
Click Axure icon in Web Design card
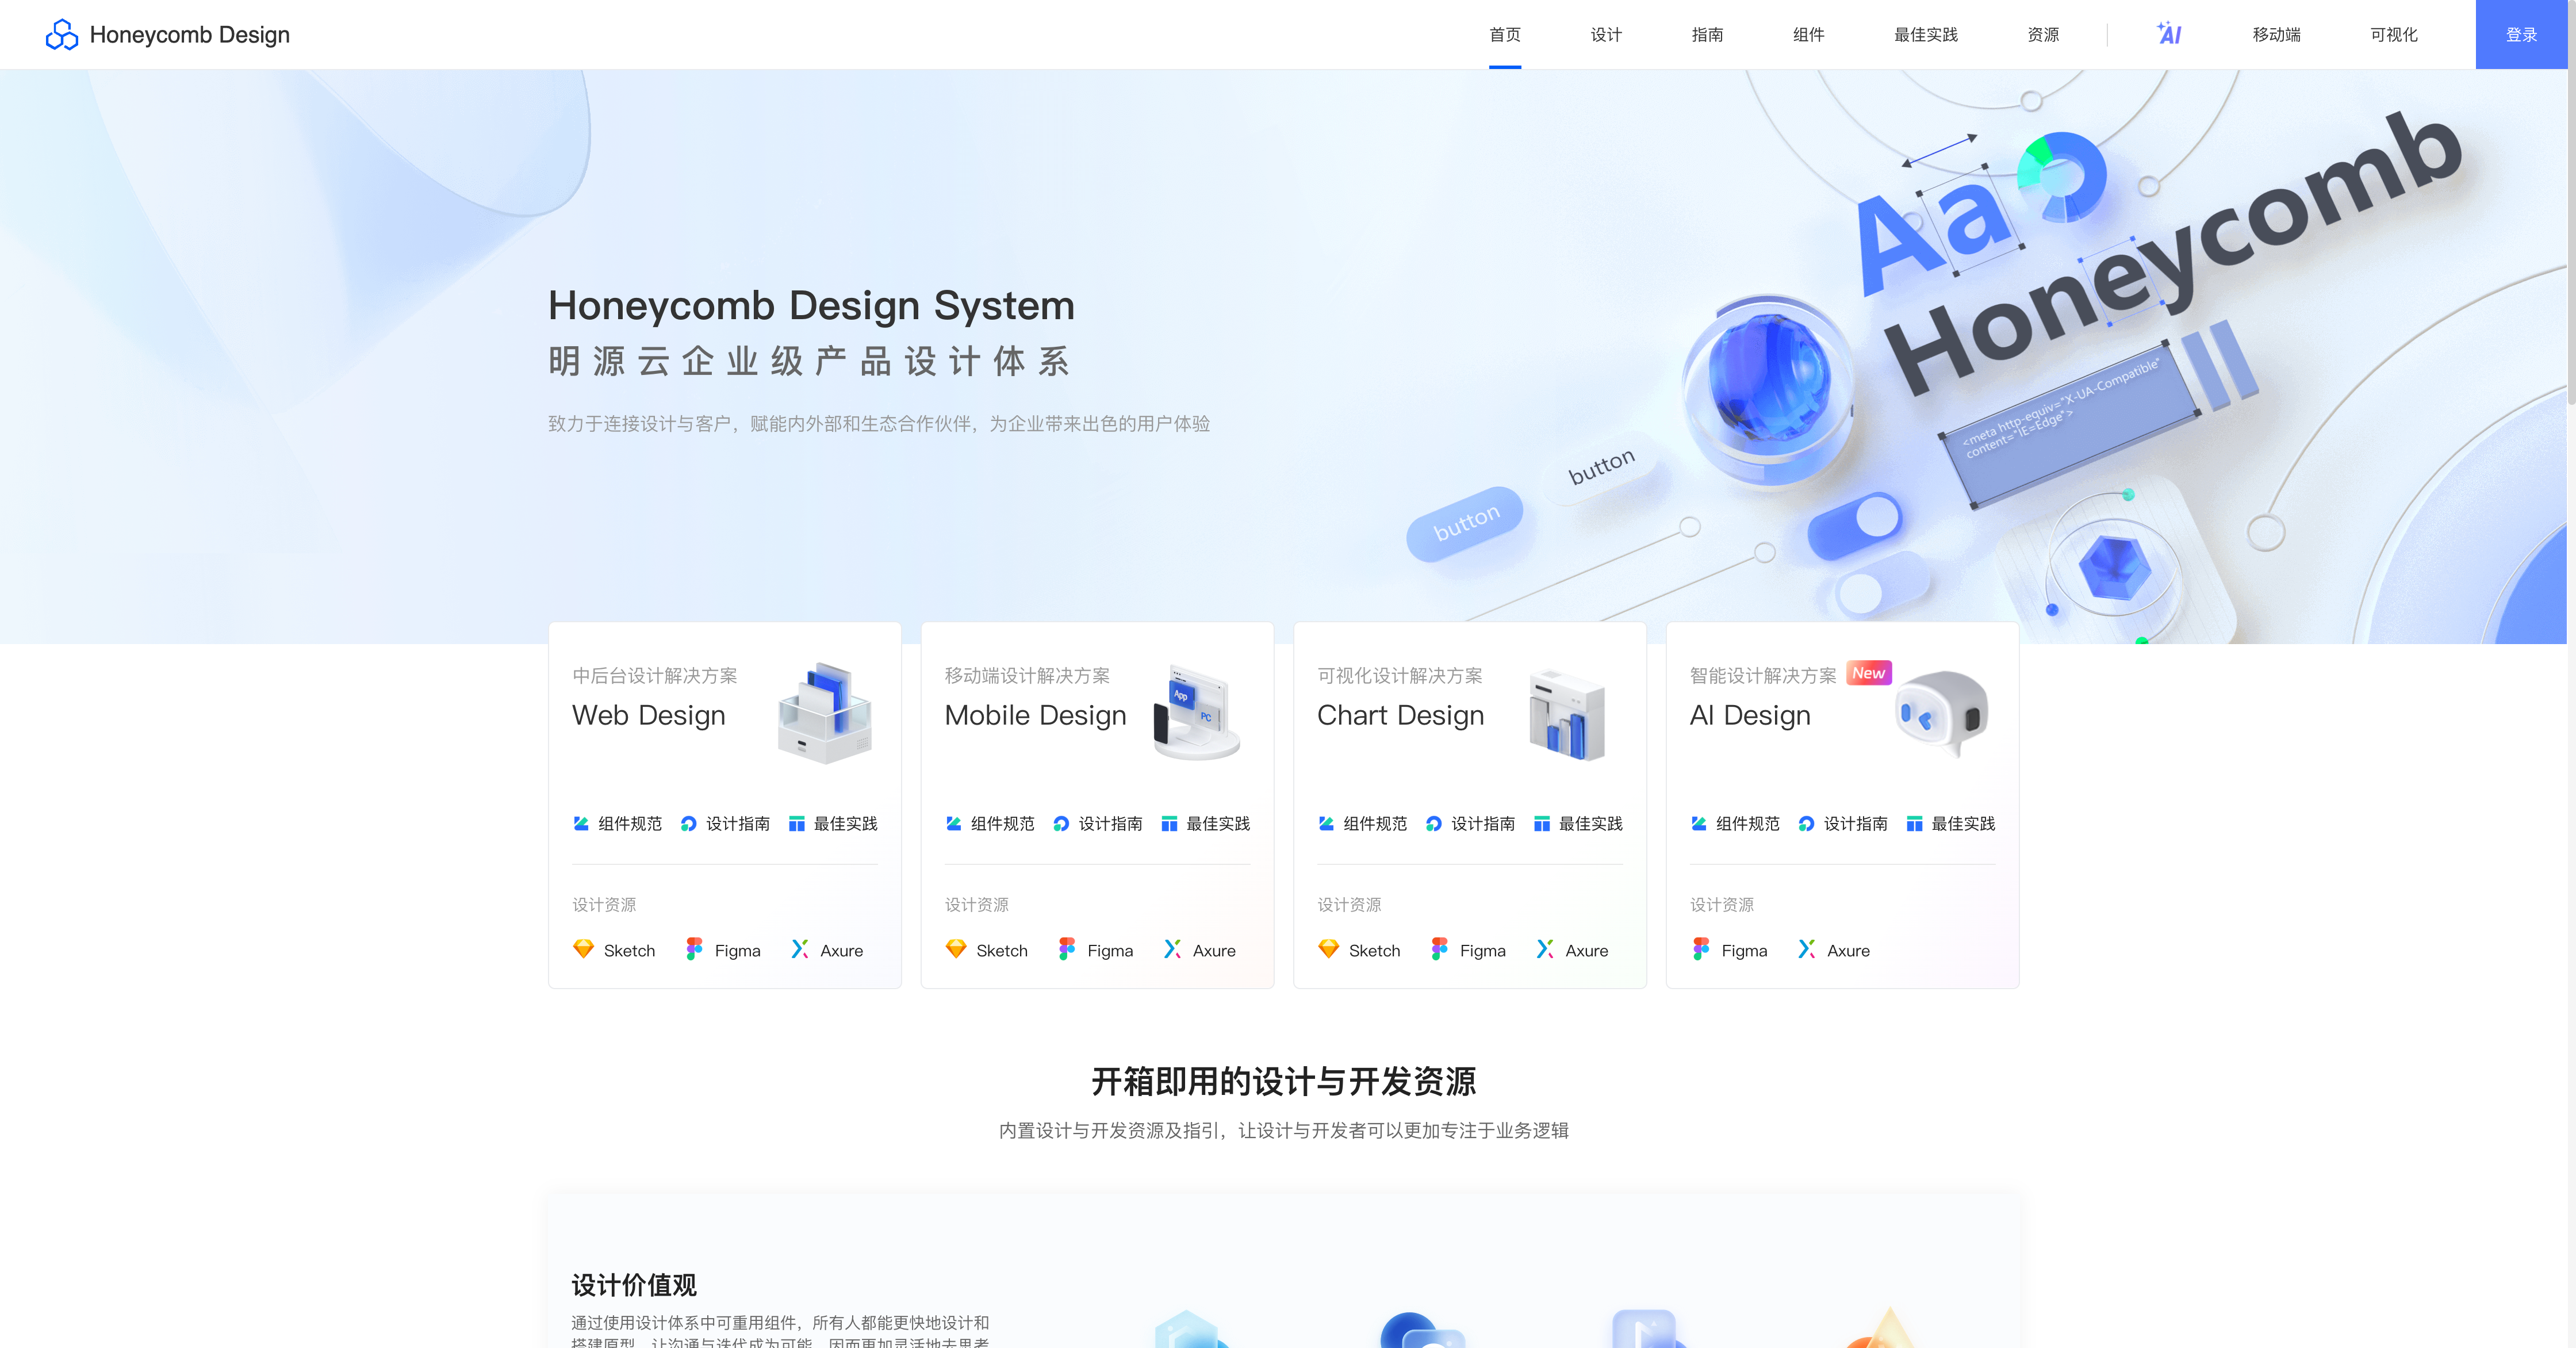(x=799, y=949)
